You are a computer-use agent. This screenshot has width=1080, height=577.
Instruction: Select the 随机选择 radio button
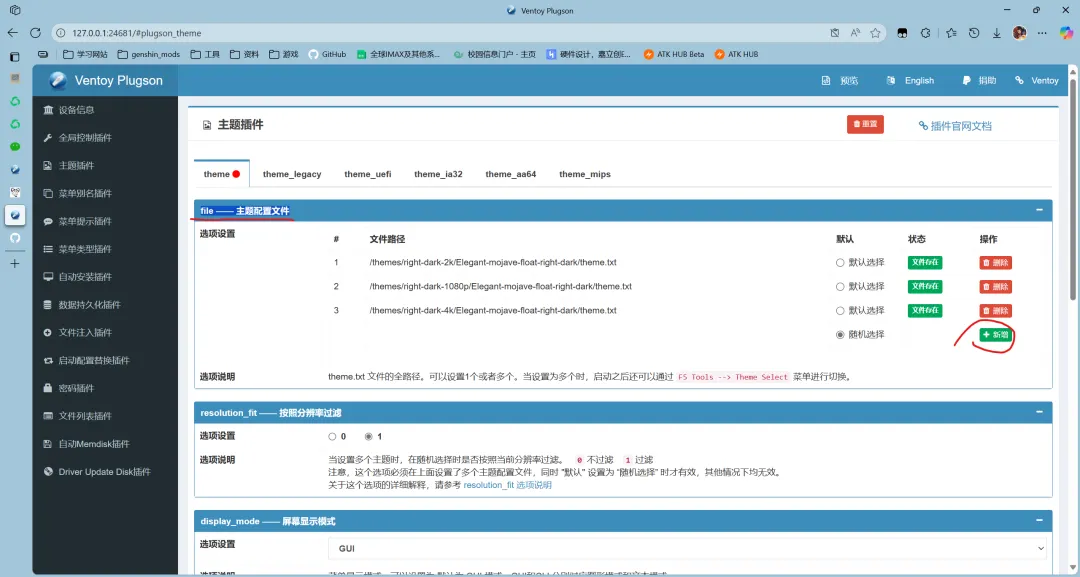pos(839,335)
